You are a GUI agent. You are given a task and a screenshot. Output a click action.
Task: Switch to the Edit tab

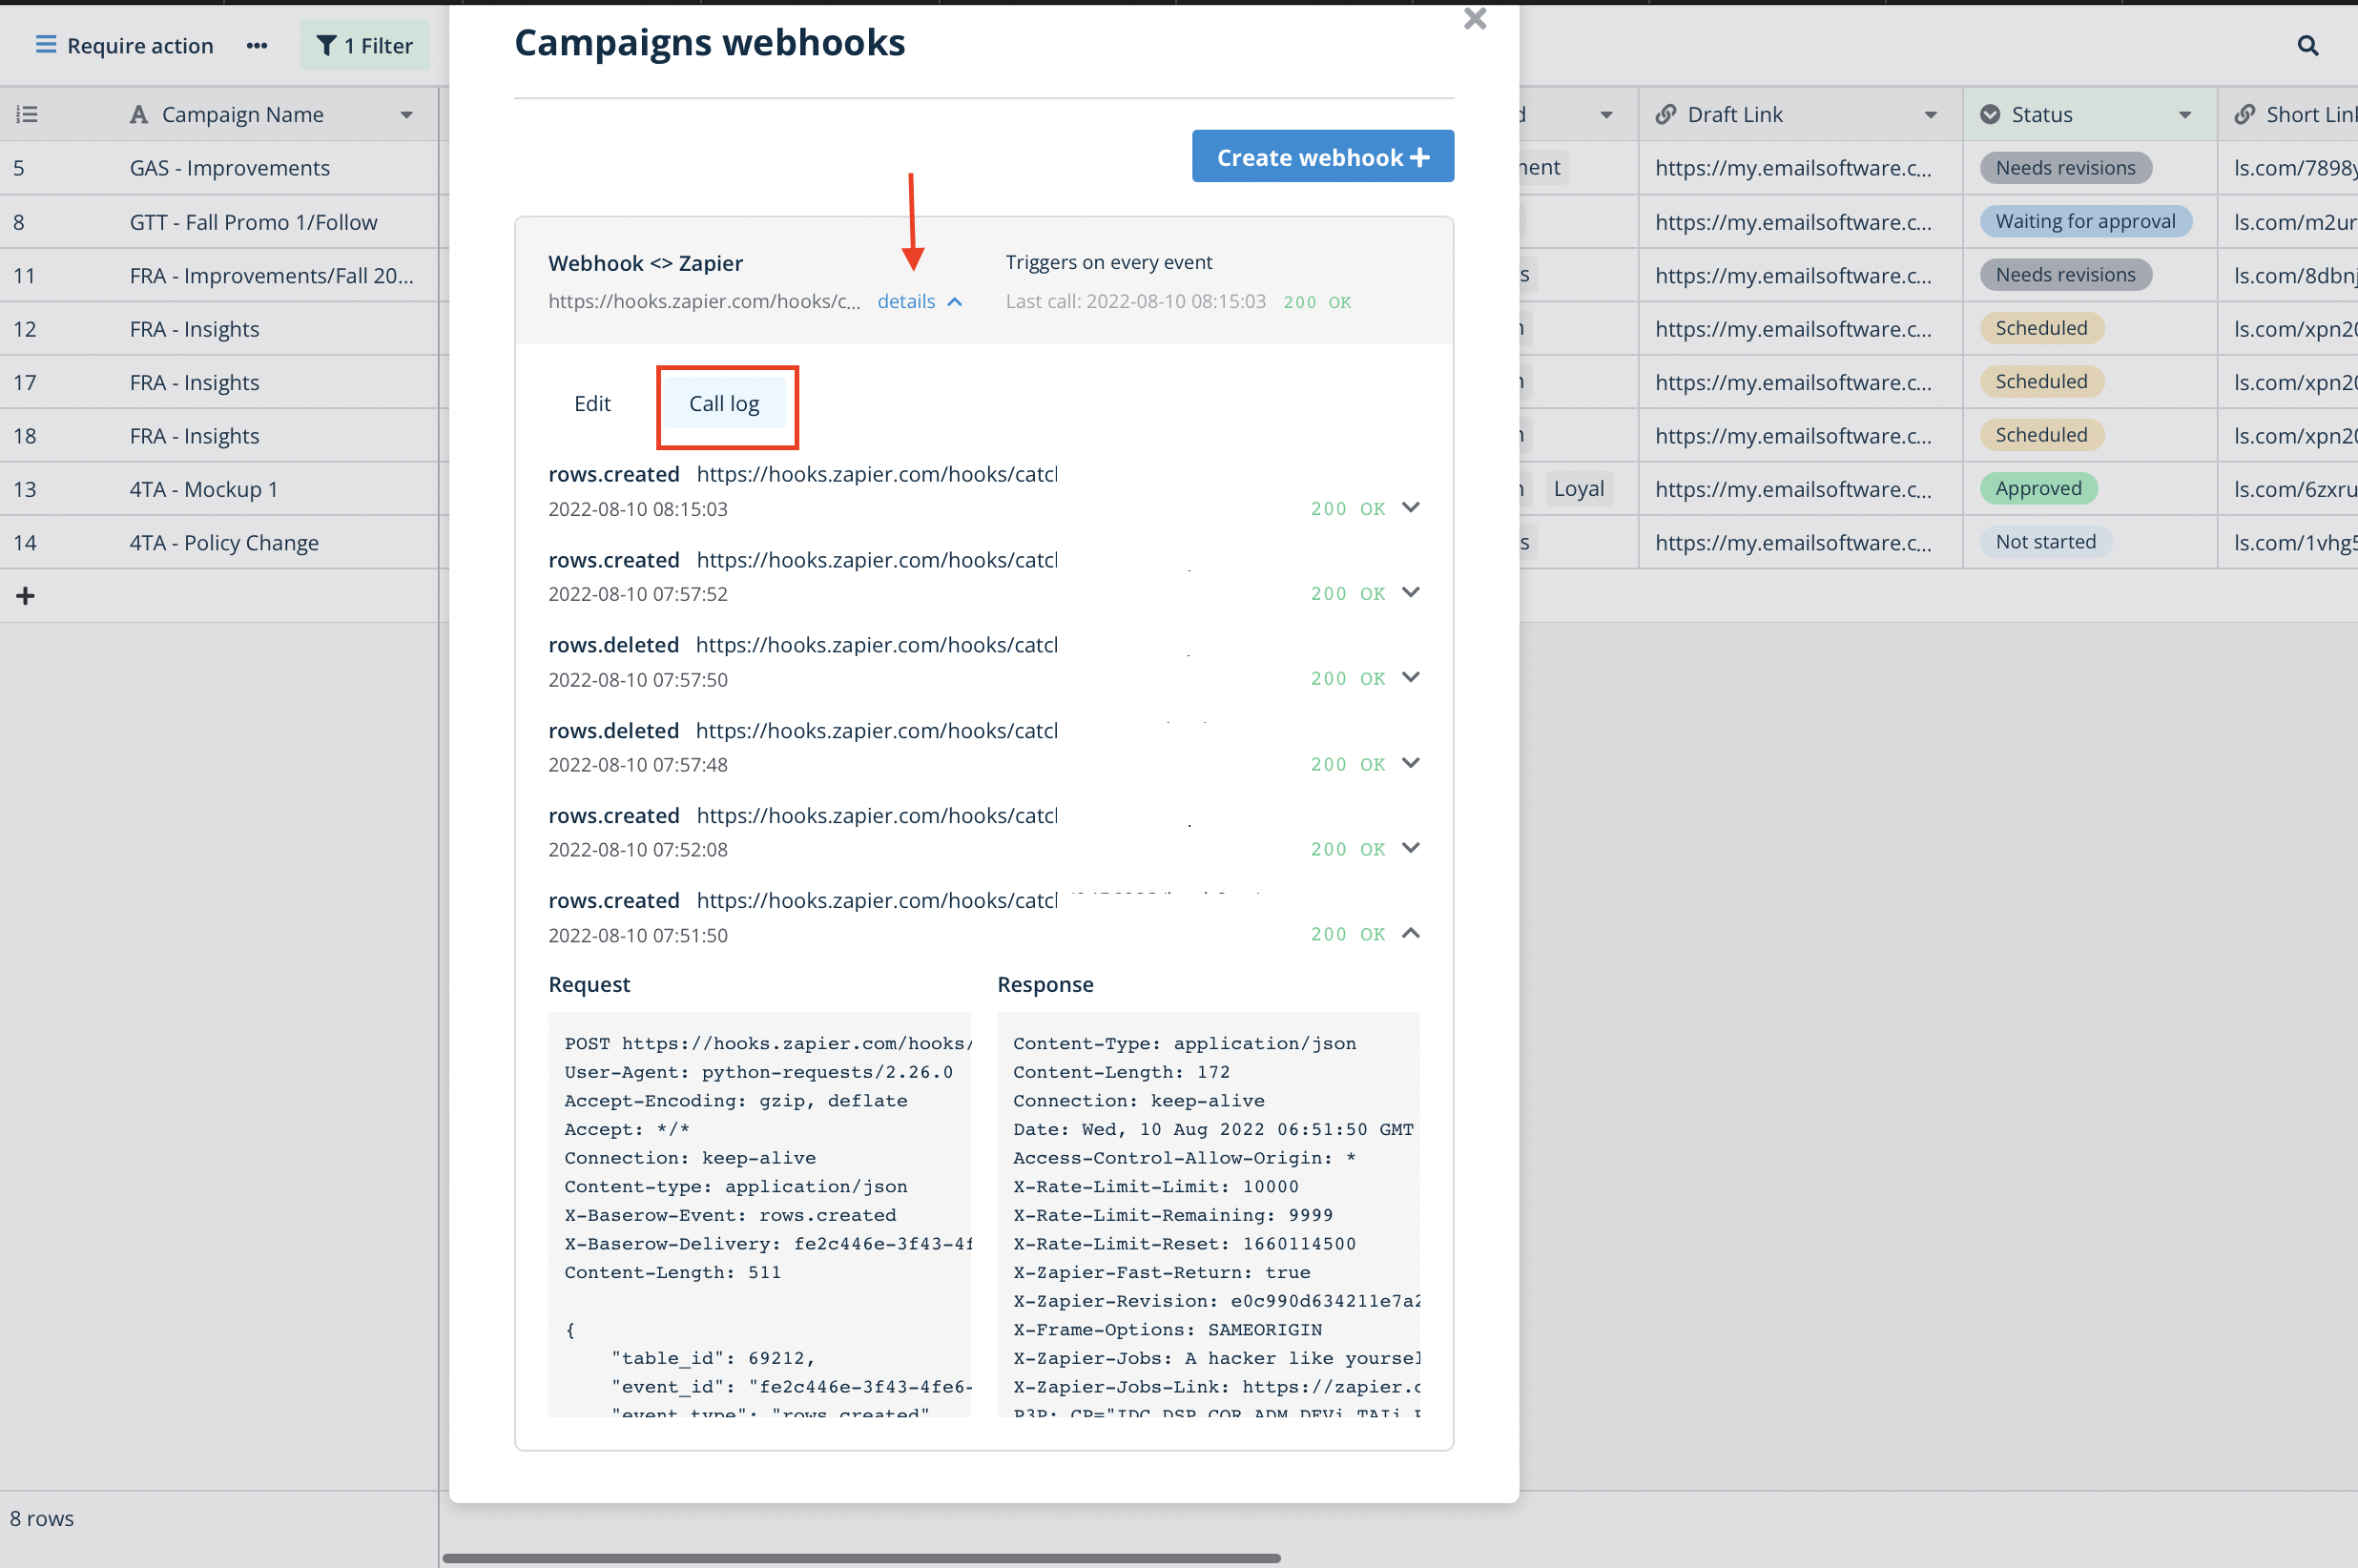592,404
